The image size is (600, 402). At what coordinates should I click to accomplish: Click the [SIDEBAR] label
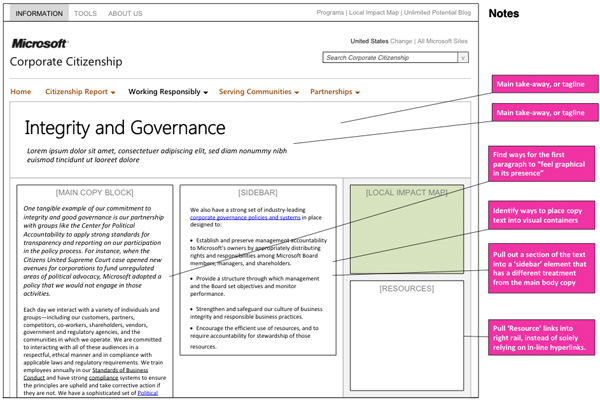pyautogui.click(x=258, y=192)
